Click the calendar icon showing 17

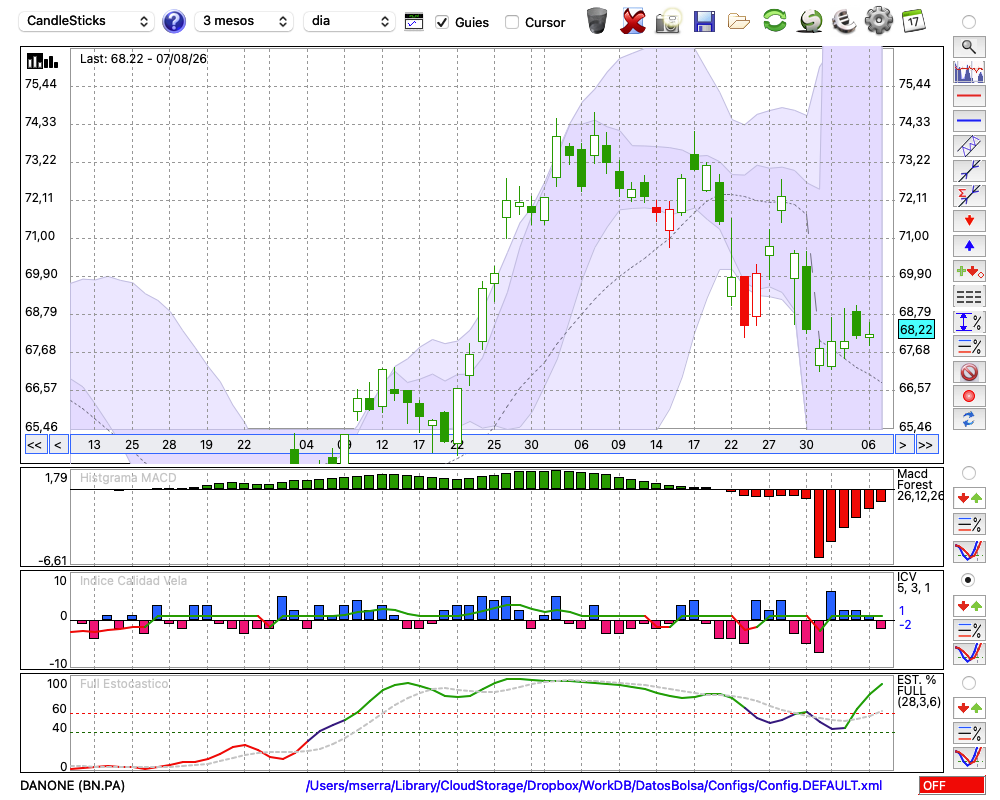point(913,21)
